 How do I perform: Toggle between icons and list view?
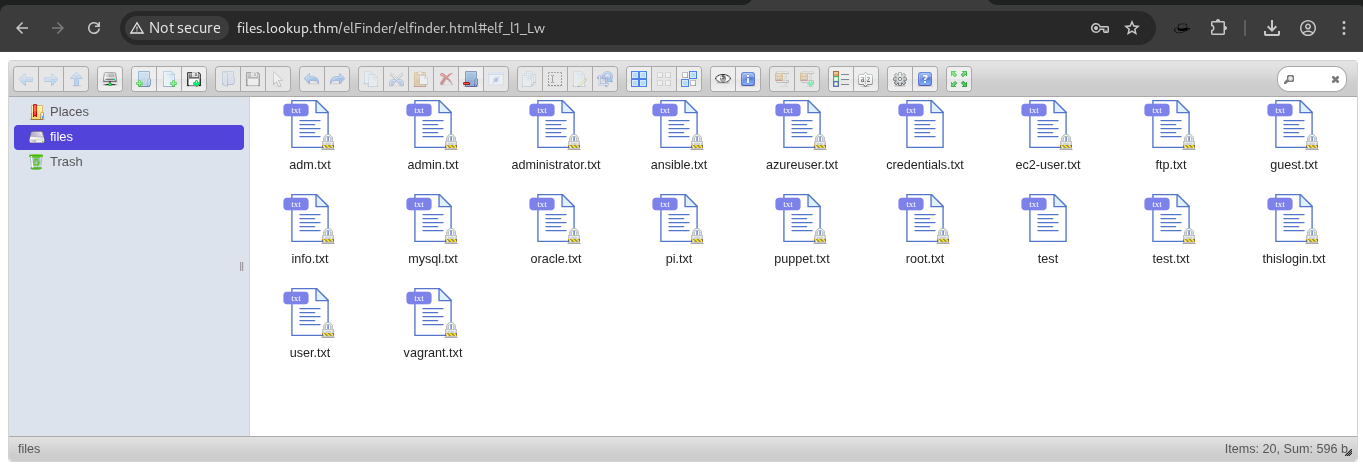tap(840, 79)
